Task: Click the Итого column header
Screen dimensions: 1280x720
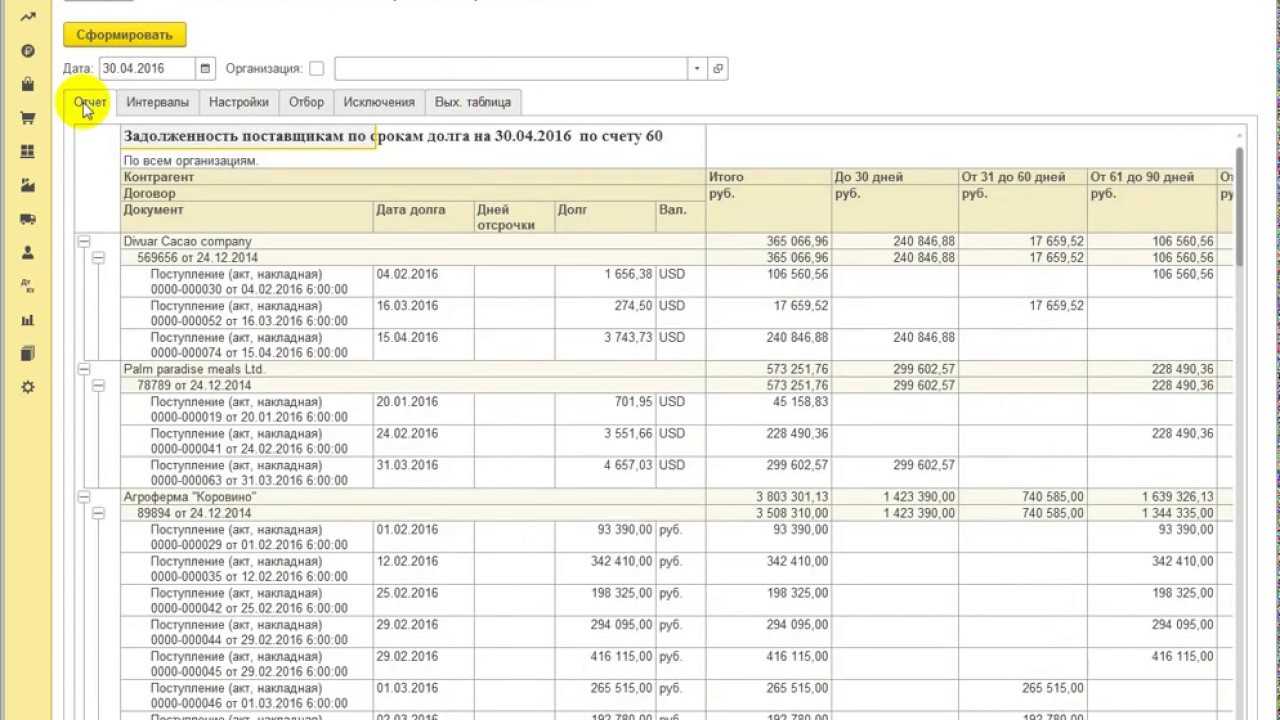Action: click(x=769, y=177)
